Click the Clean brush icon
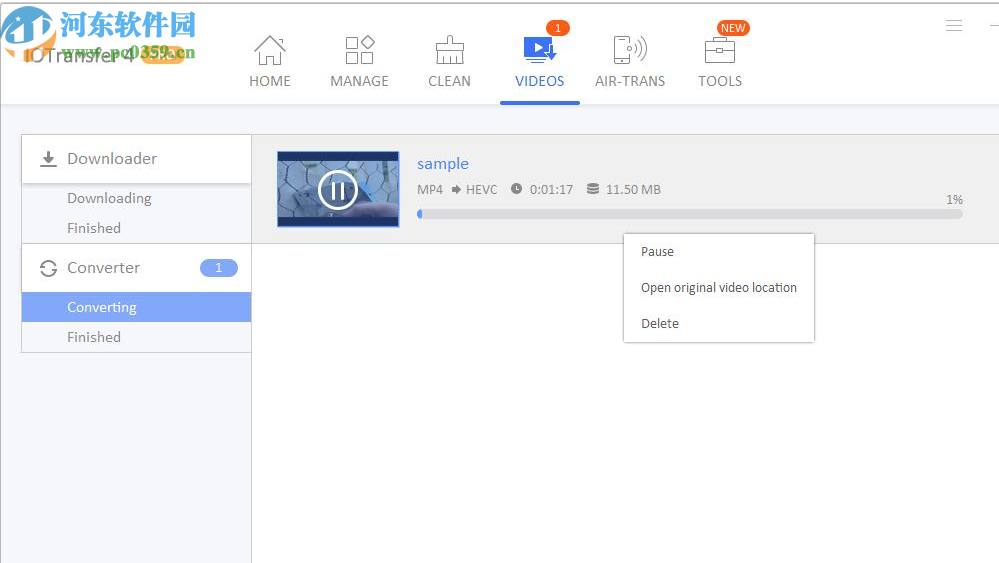This screenshot has width=999, height=563. [x=449, y=50]
